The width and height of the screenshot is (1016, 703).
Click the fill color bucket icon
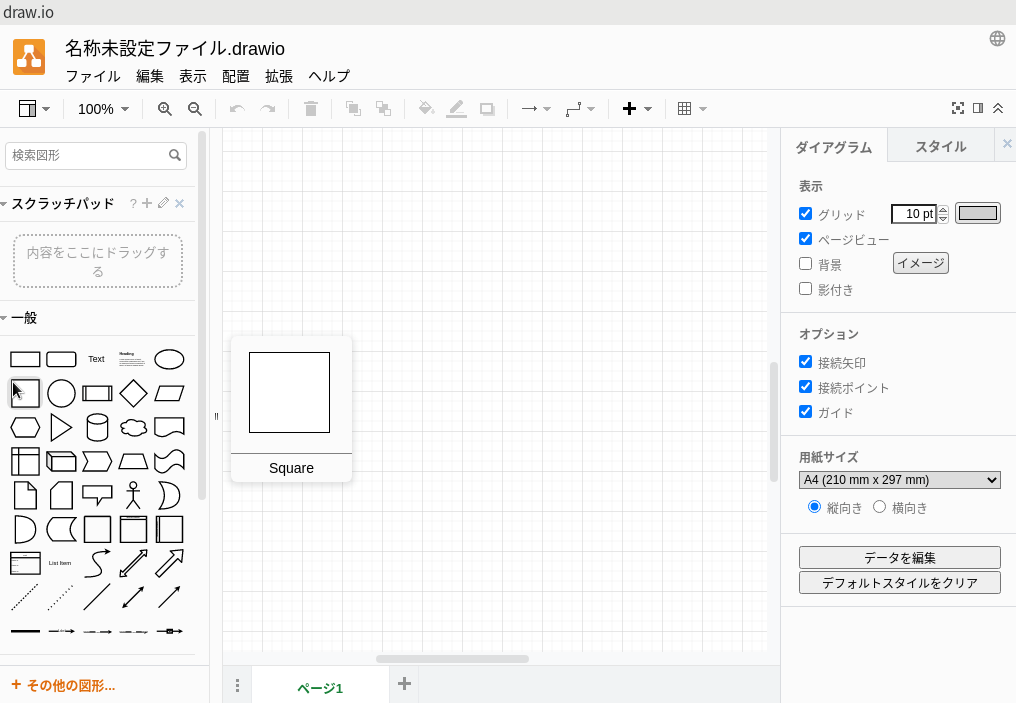point(426,108)
